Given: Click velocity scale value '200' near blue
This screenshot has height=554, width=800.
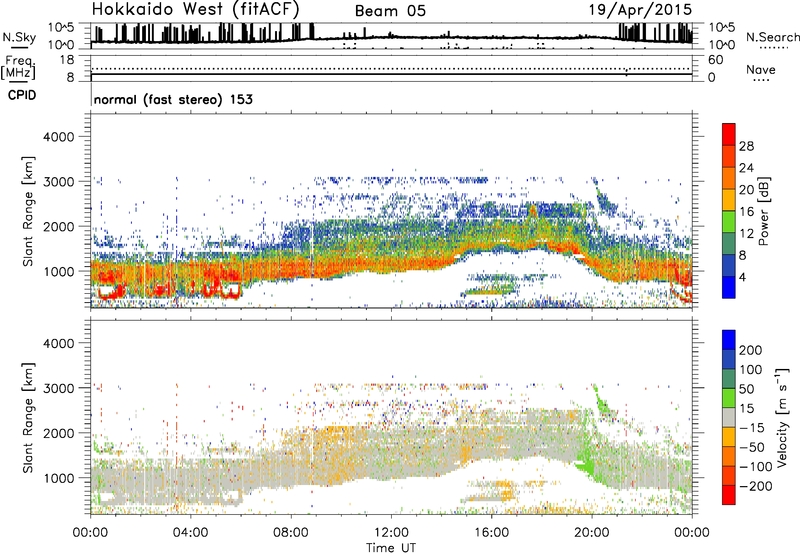Looking at the screenshot, I should pyautogui.click(x=751, y=350).
